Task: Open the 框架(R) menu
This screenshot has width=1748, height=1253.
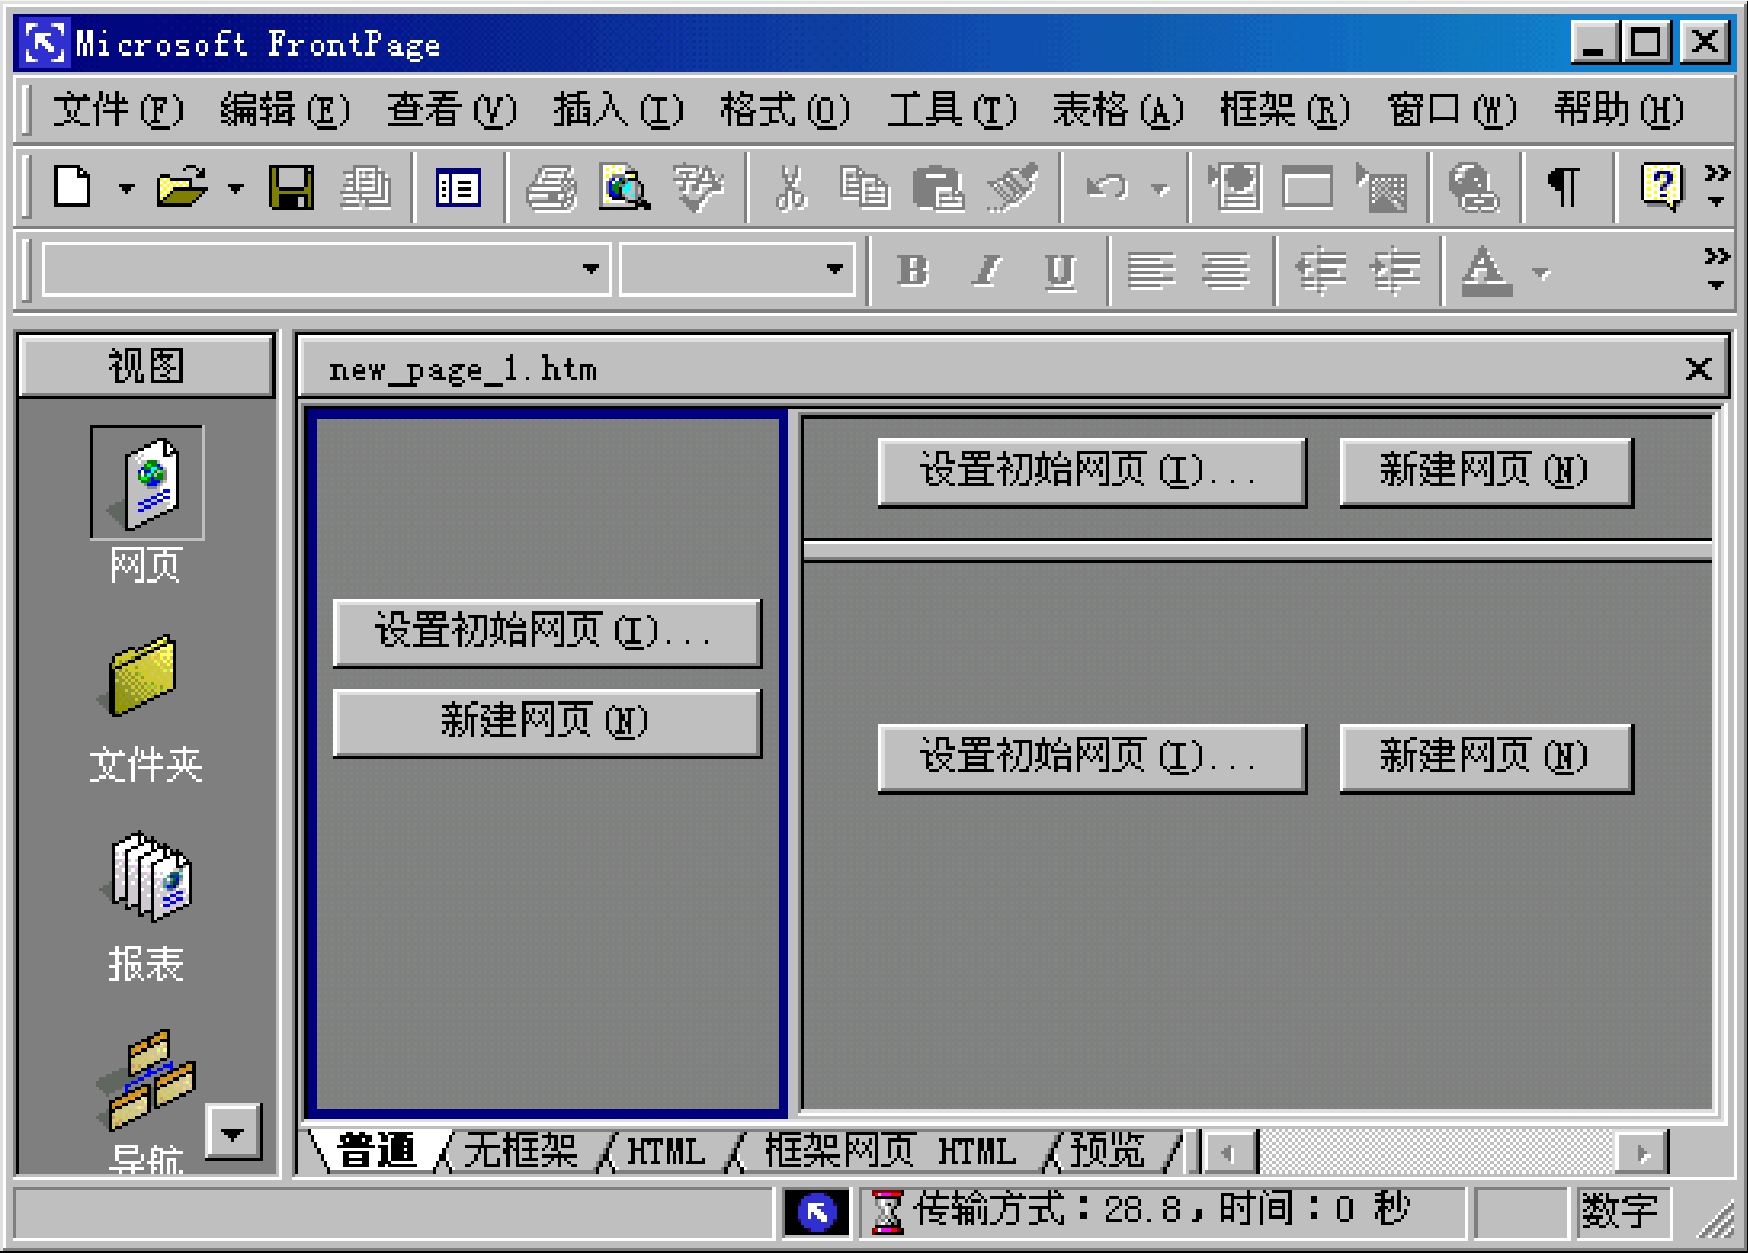Action: 1285,109
